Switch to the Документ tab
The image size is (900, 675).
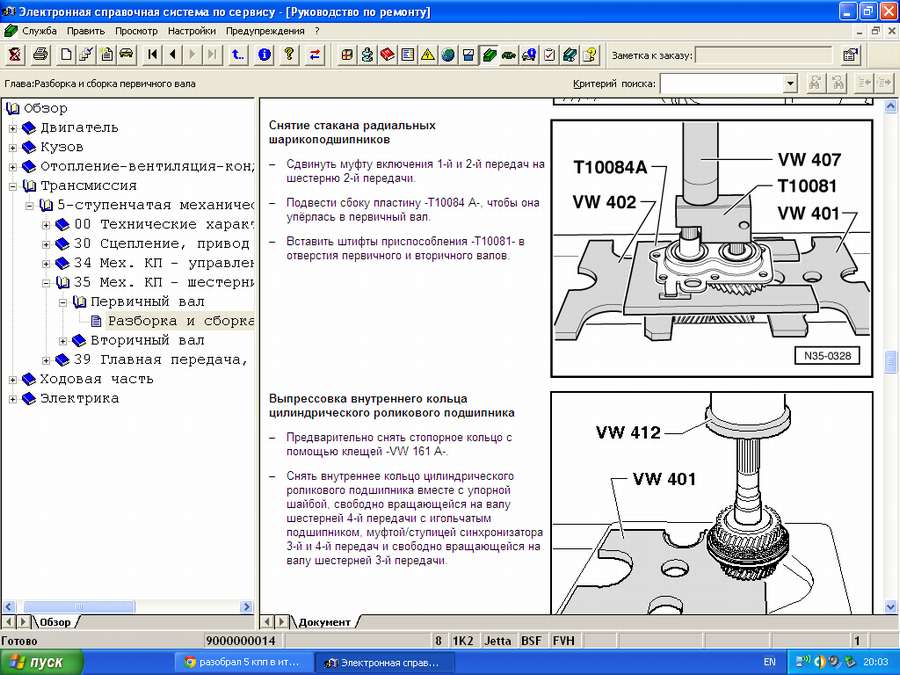click(324, 622)
